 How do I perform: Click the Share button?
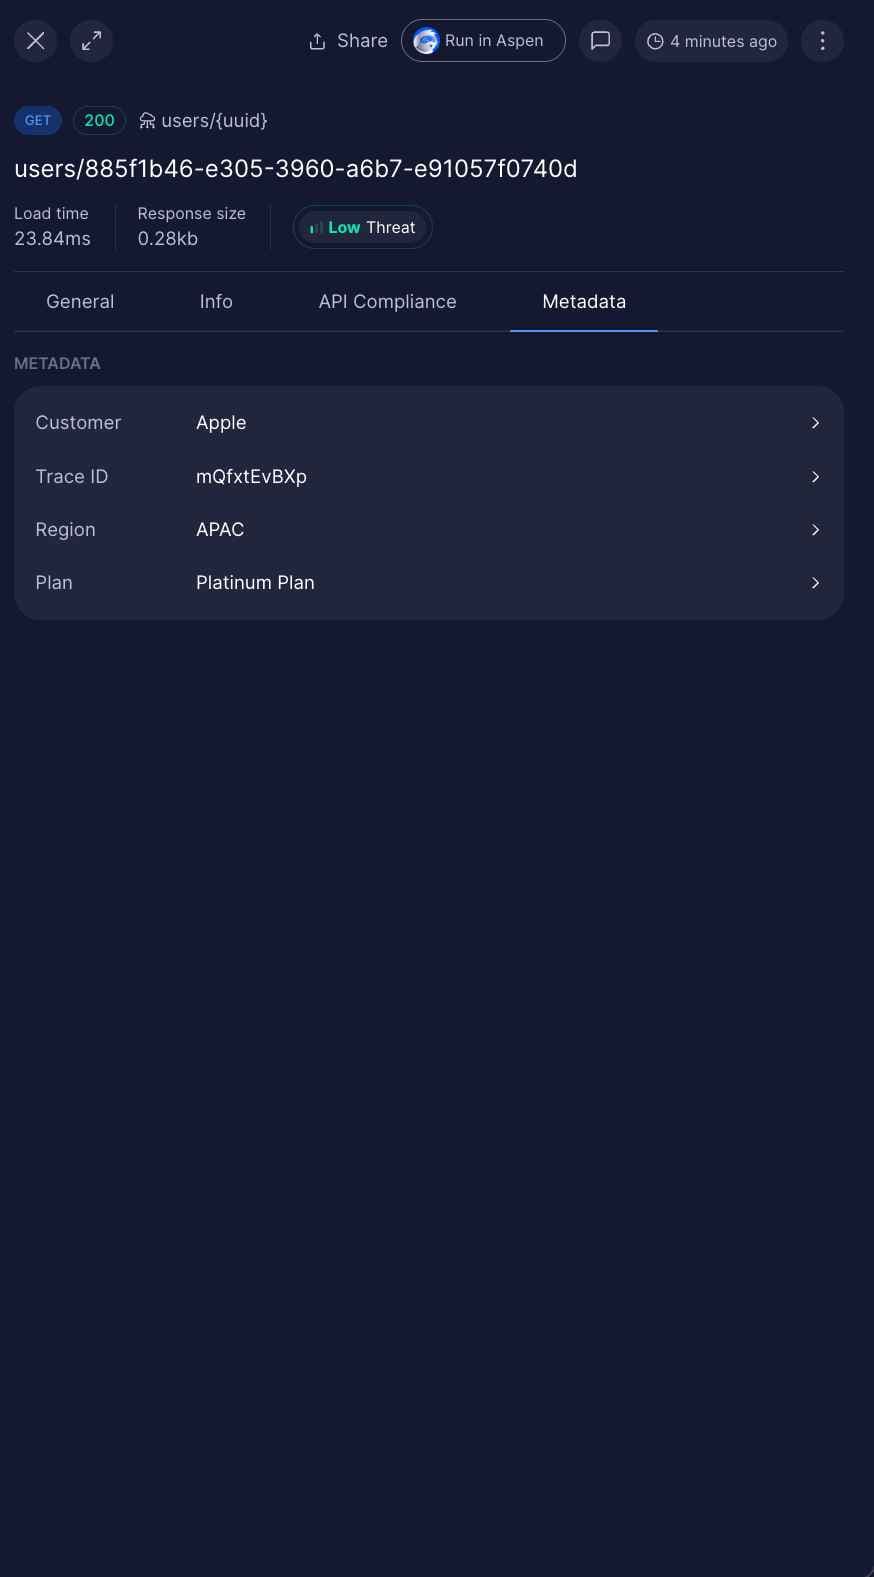347,41
